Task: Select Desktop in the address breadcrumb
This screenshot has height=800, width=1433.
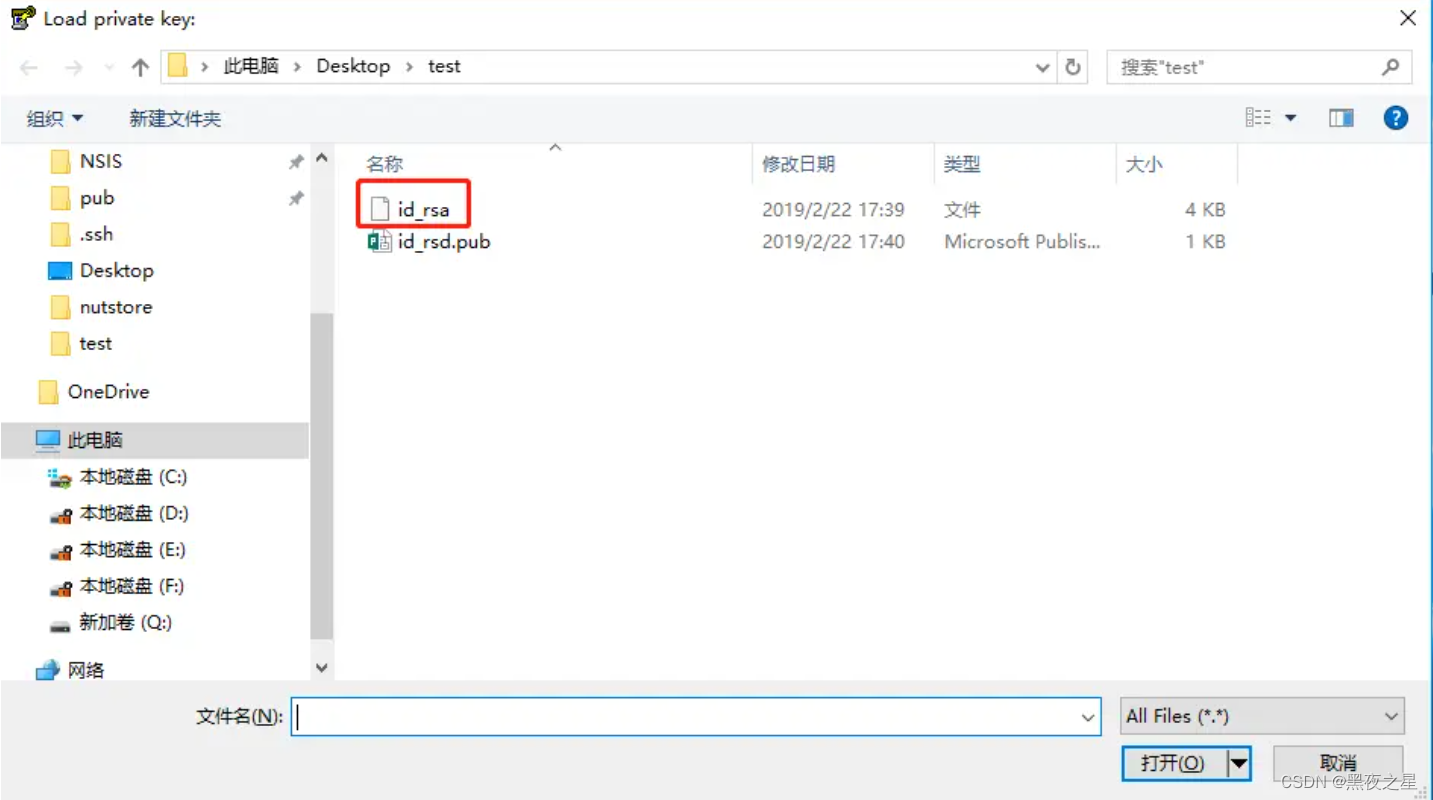Action: [x=353, y=66]
